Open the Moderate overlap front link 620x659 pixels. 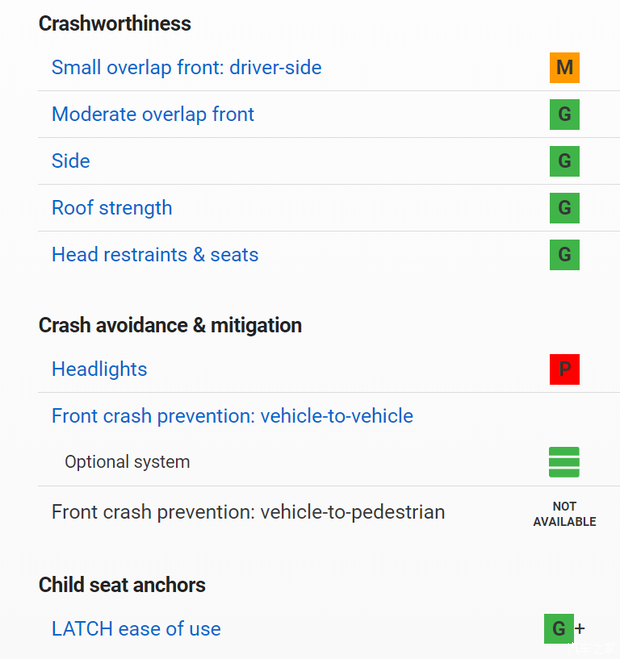pyautogui.click(x=153, y=115)
